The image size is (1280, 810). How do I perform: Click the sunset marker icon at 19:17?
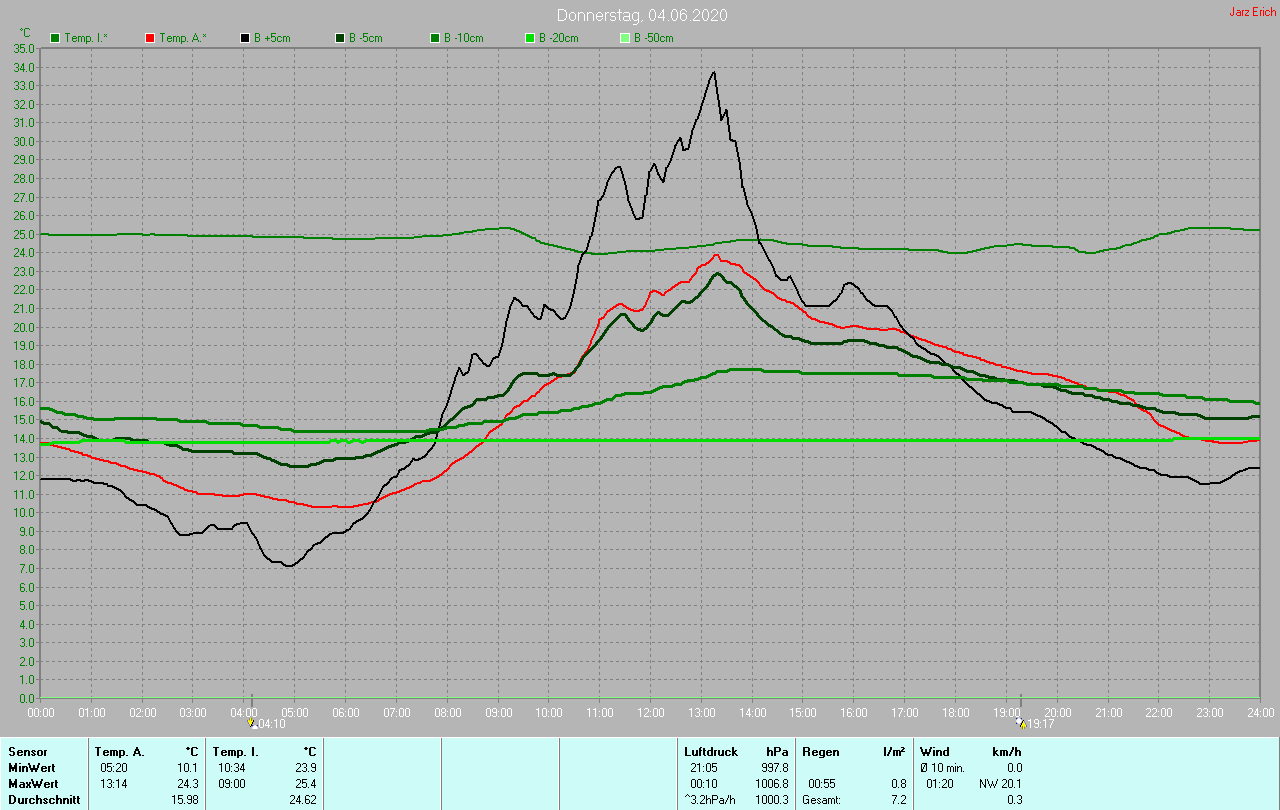click(1020, 722)
